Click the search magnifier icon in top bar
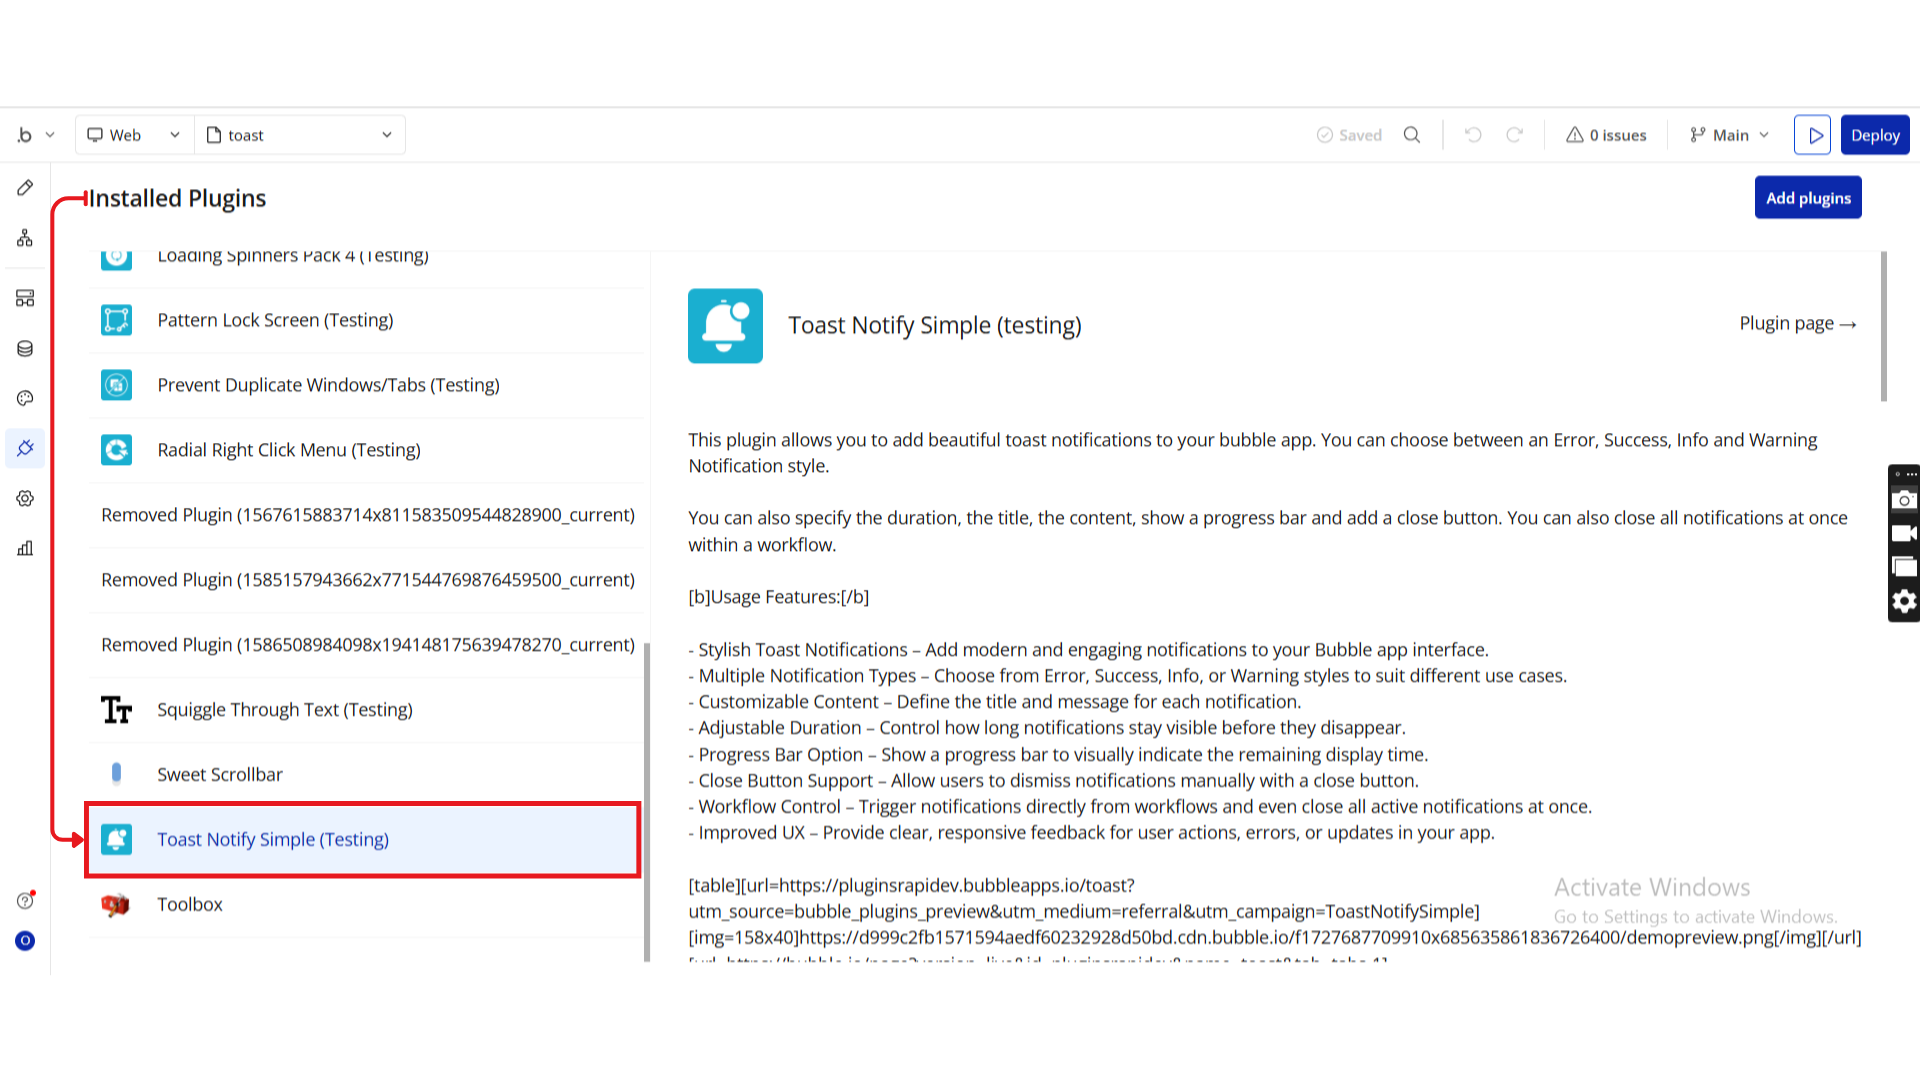The height and width of the screenshot is (1080, 1920). click(x=1412, y=135)
